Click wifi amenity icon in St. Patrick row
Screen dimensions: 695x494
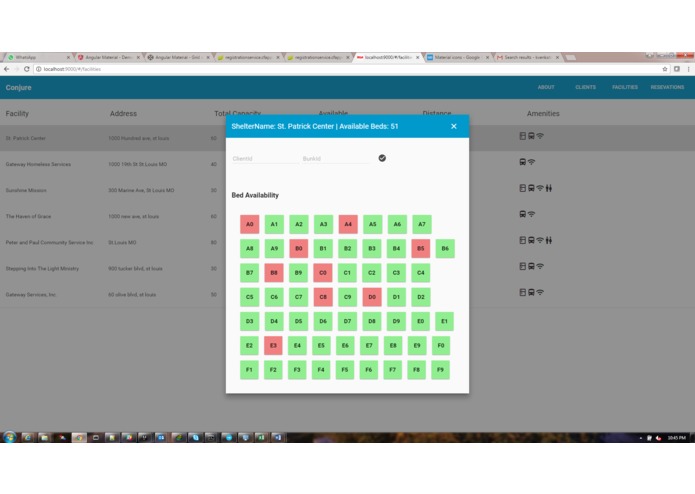click(540, 136)
